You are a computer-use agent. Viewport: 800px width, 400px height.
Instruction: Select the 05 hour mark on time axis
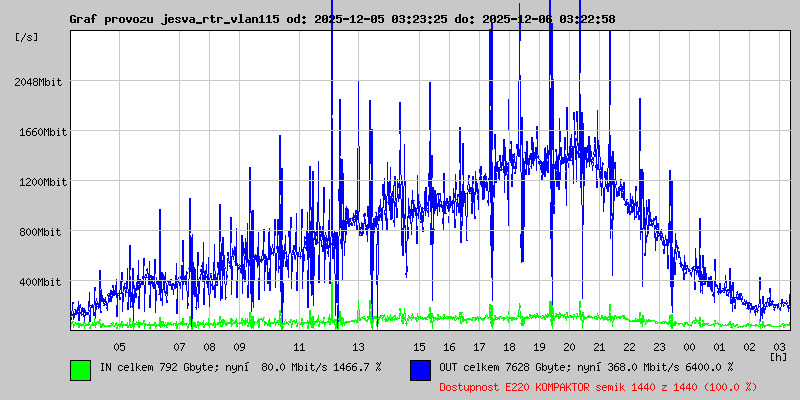click(x=119, y=347)
